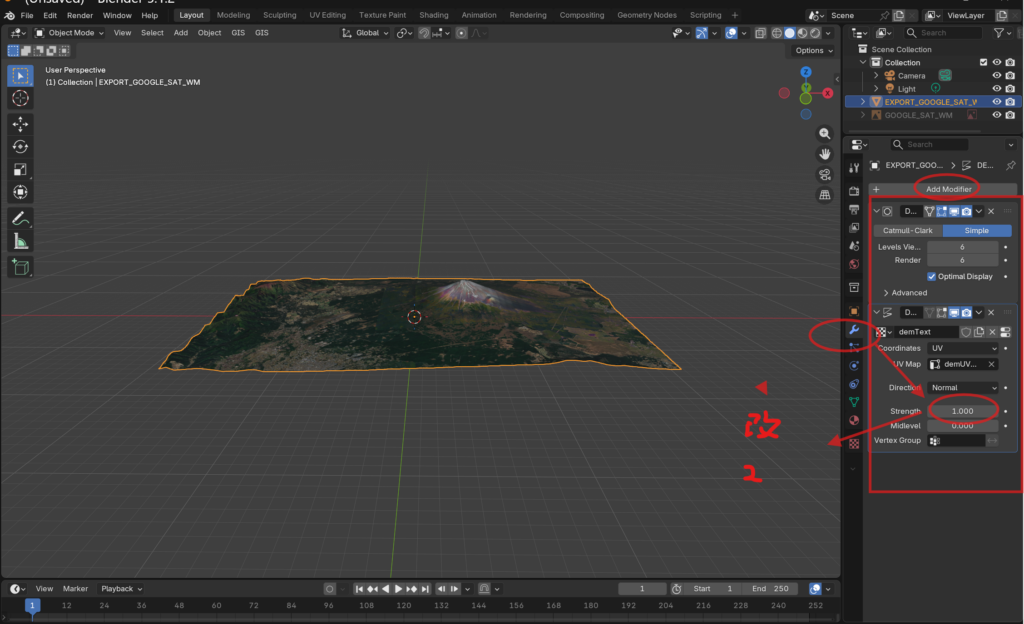Open the Coordinates UV dropdown
This screenshot has width=1024, height=624.
point(963,349)
